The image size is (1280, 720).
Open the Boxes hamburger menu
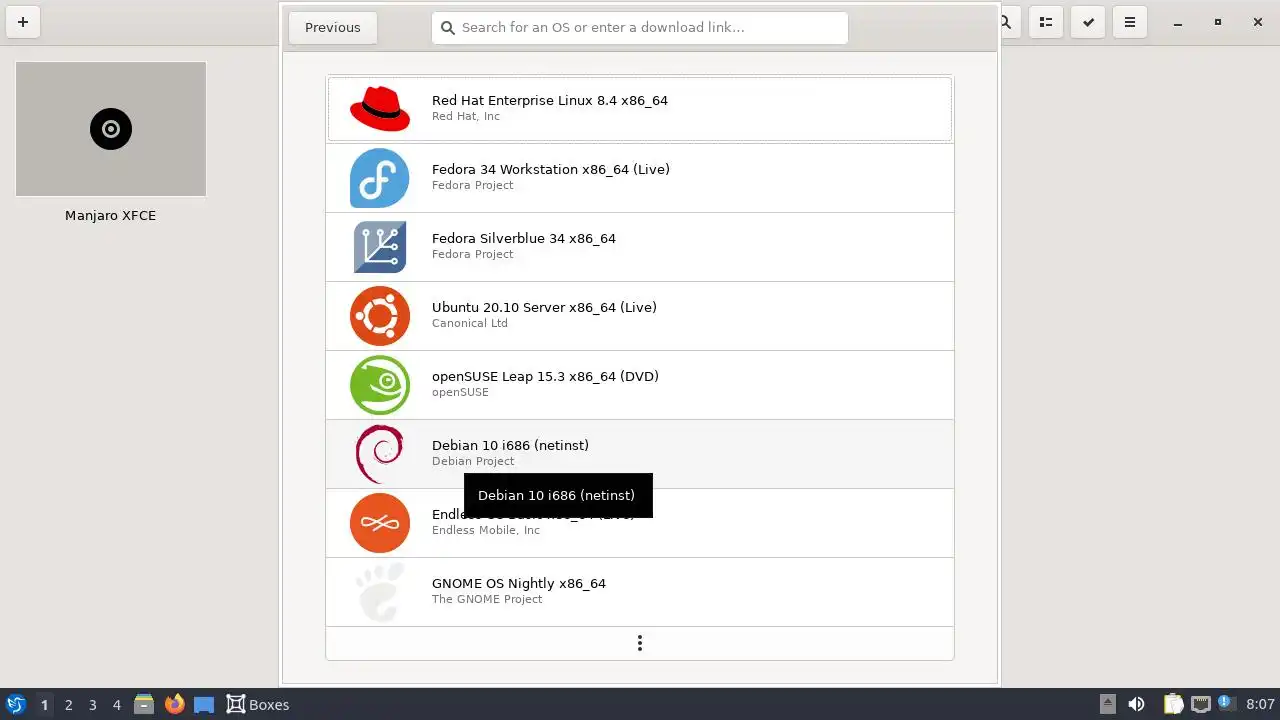[x=1130, y=22]
